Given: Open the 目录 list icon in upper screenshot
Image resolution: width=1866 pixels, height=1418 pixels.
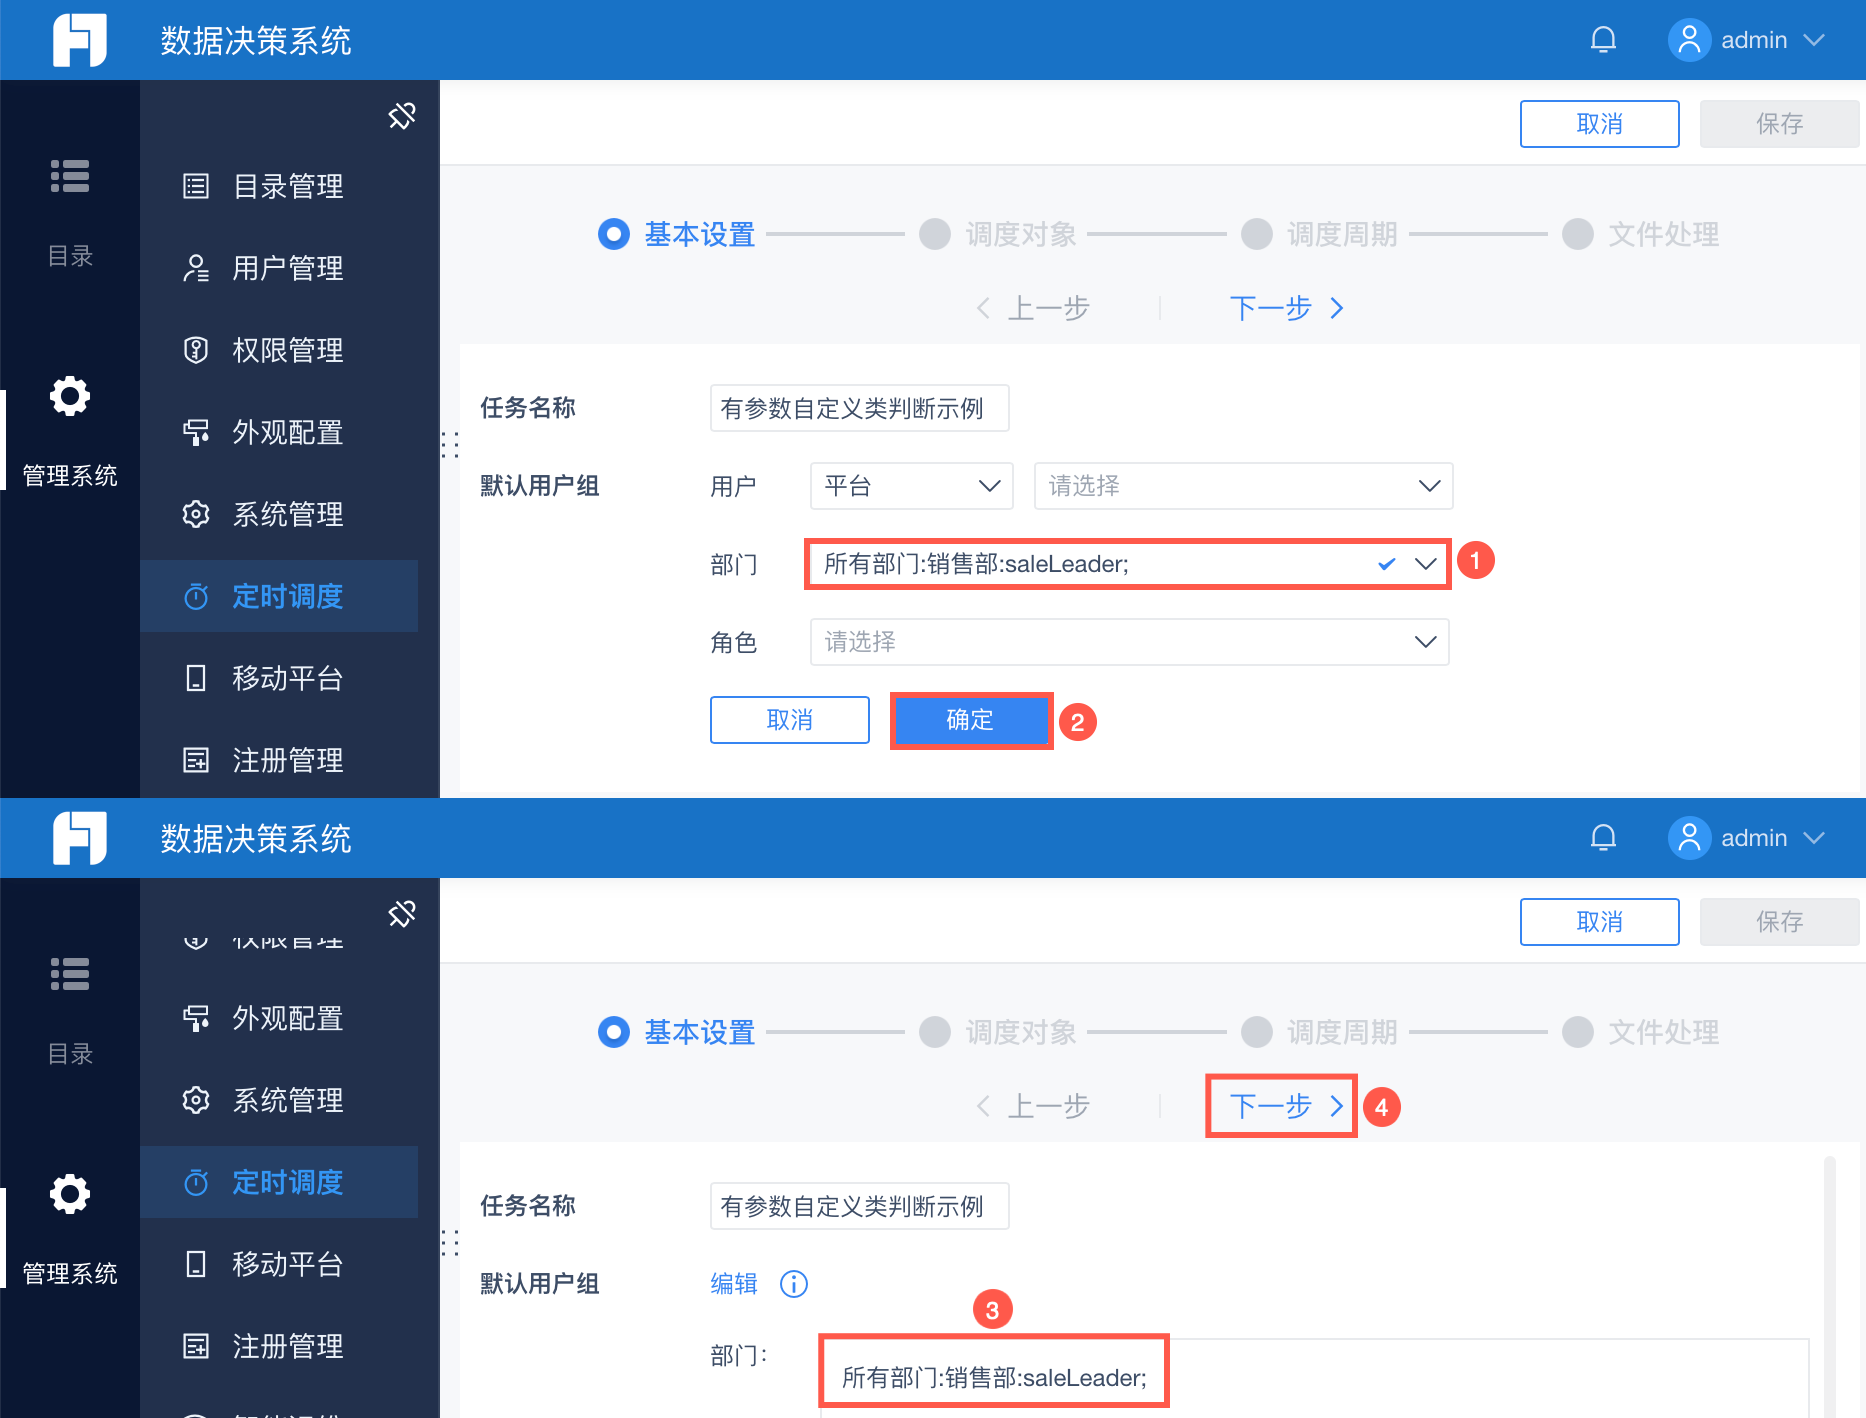Looking at the screenshot, I should 70,176.
